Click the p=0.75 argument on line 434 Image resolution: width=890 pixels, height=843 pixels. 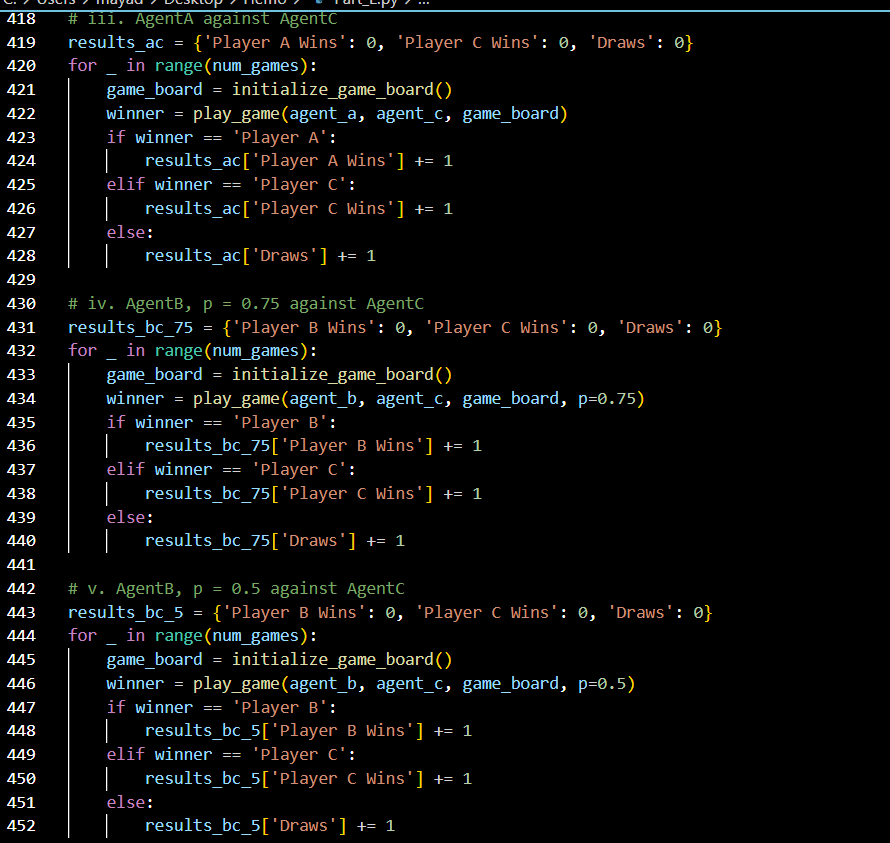point(604,398)
